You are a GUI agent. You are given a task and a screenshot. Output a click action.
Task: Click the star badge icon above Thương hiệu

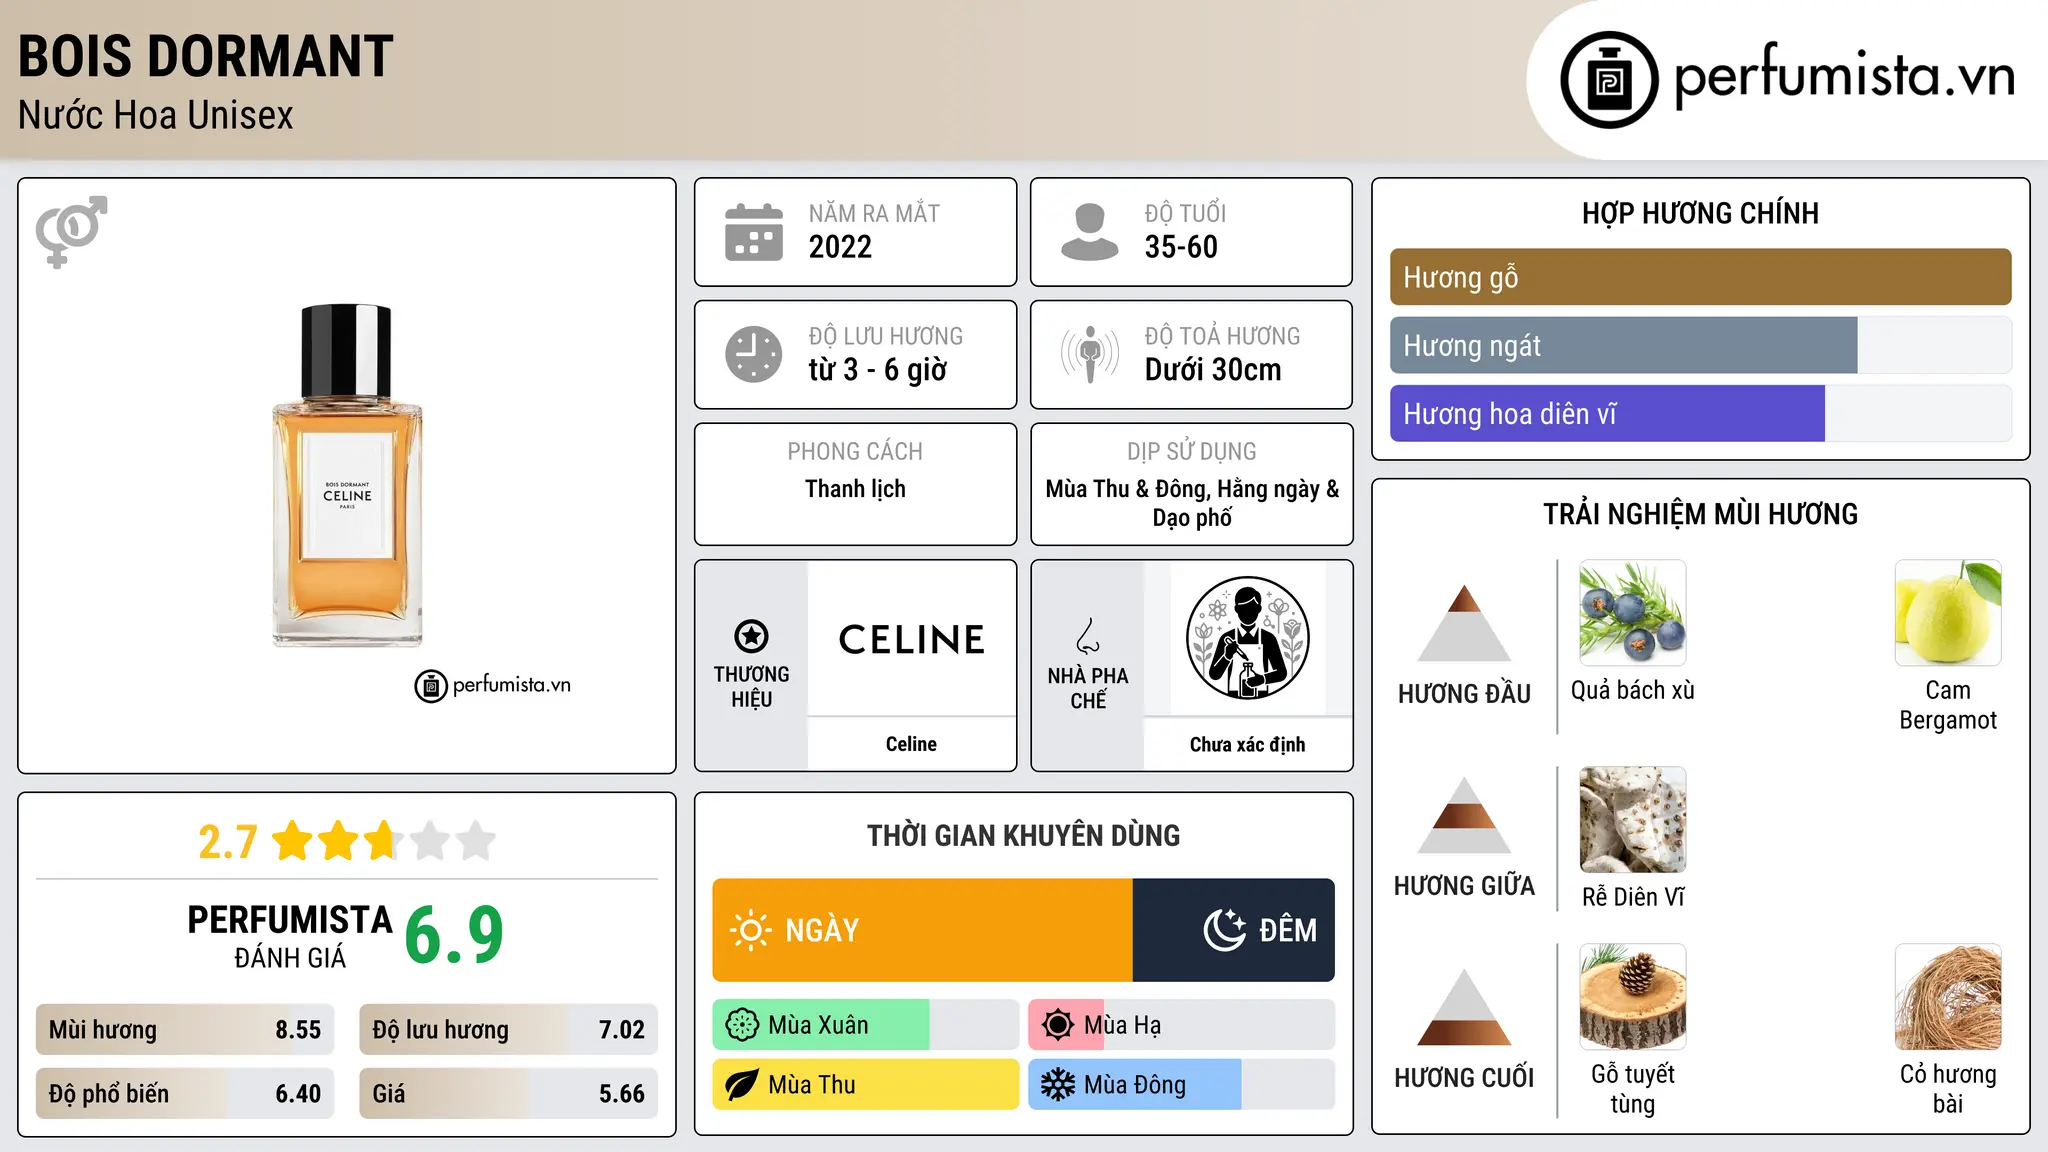tap(752, 636)
